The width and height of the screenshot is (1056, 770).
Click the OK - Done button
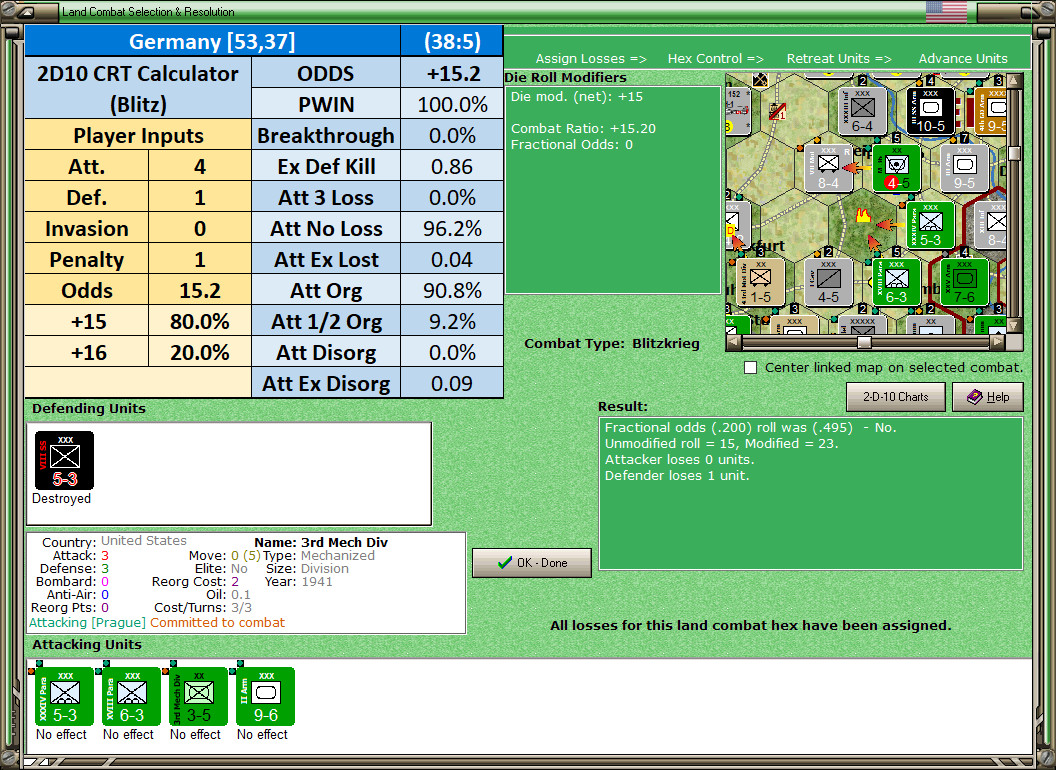pyautogui.click(x=532, y=563)
